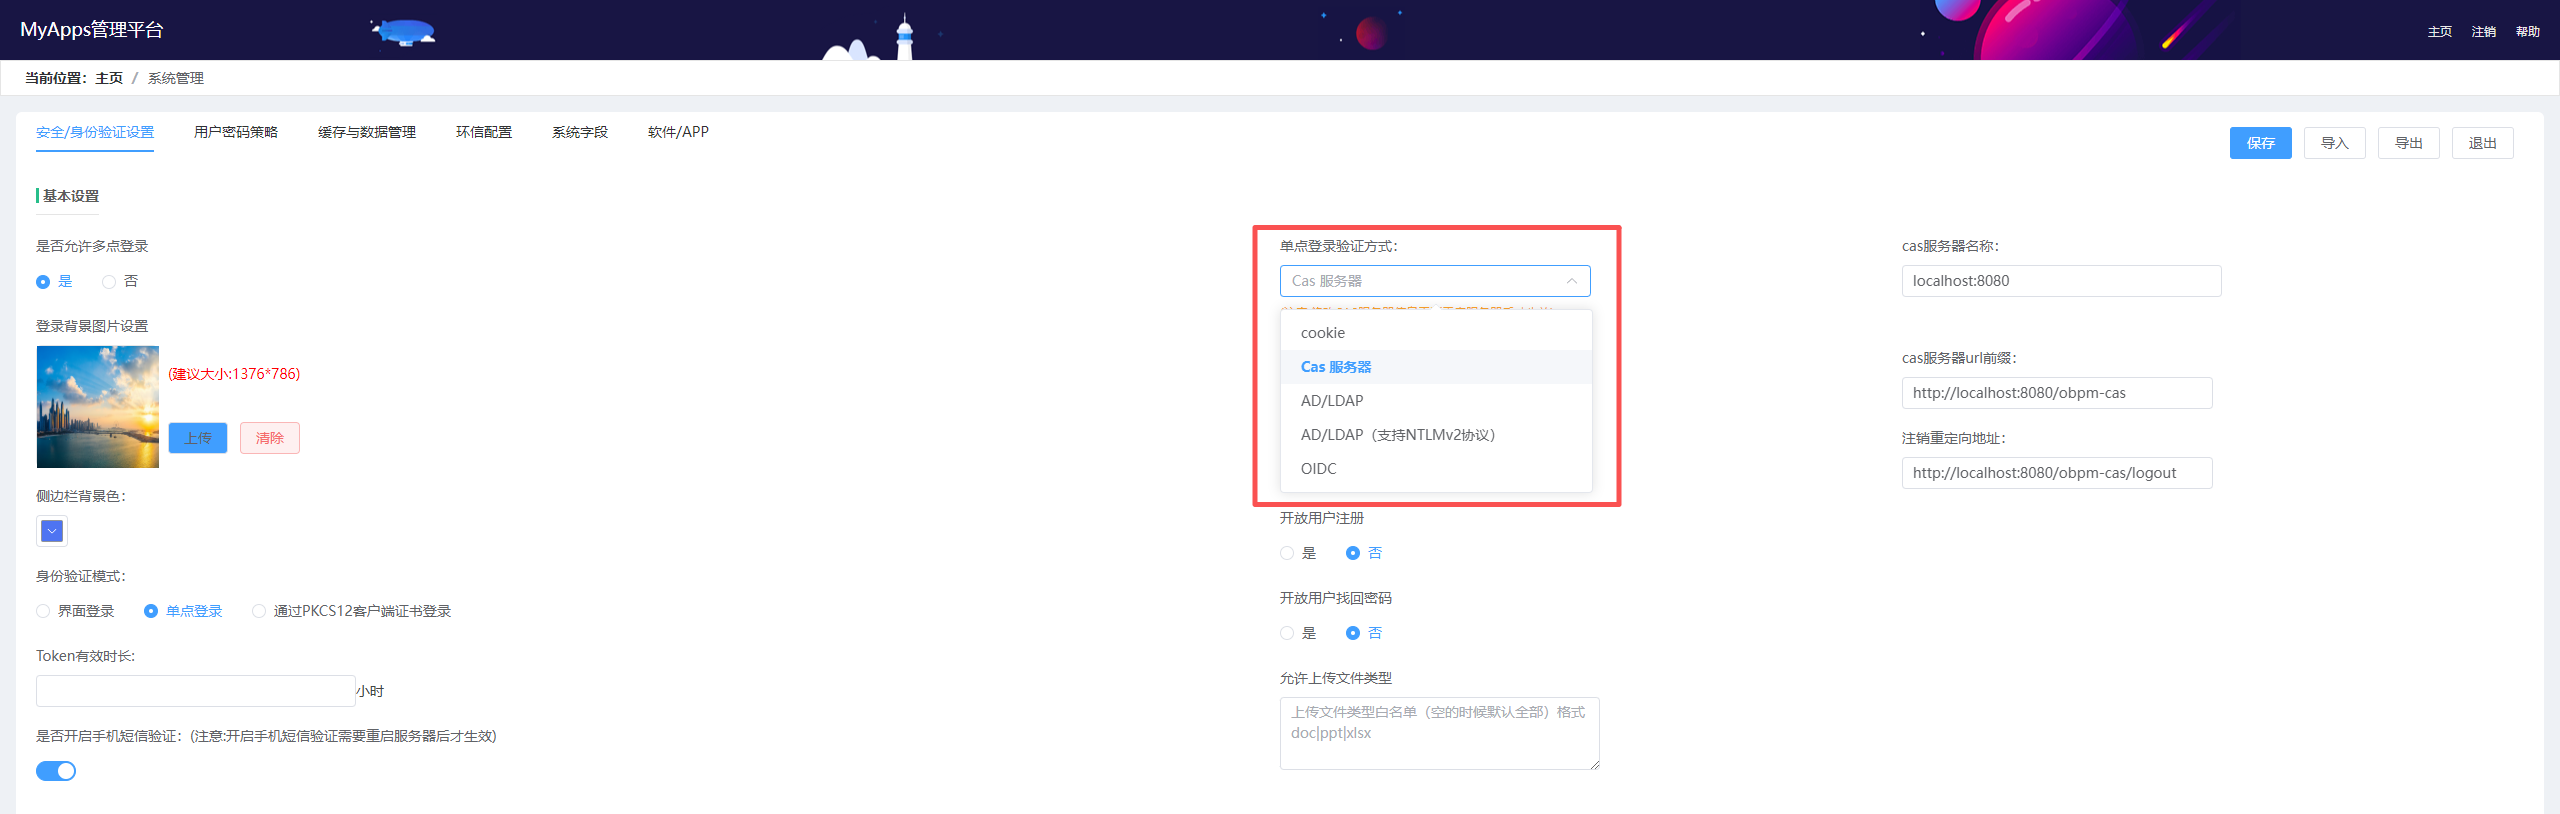
Task: Open the sidebar background color picker
Action: pyautogui.click(x=52, y=531)
